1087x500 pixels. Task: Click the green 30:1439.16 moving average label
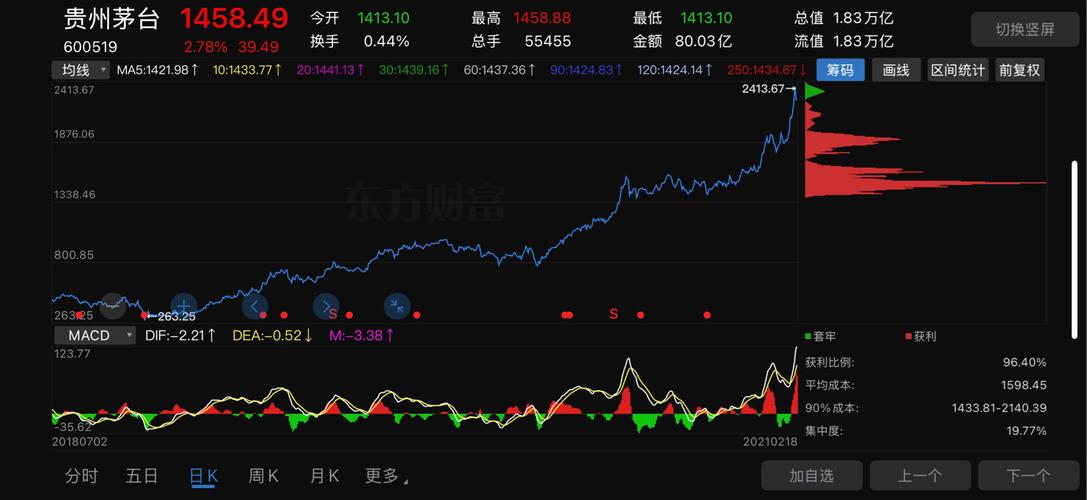(x=414, y=70)
